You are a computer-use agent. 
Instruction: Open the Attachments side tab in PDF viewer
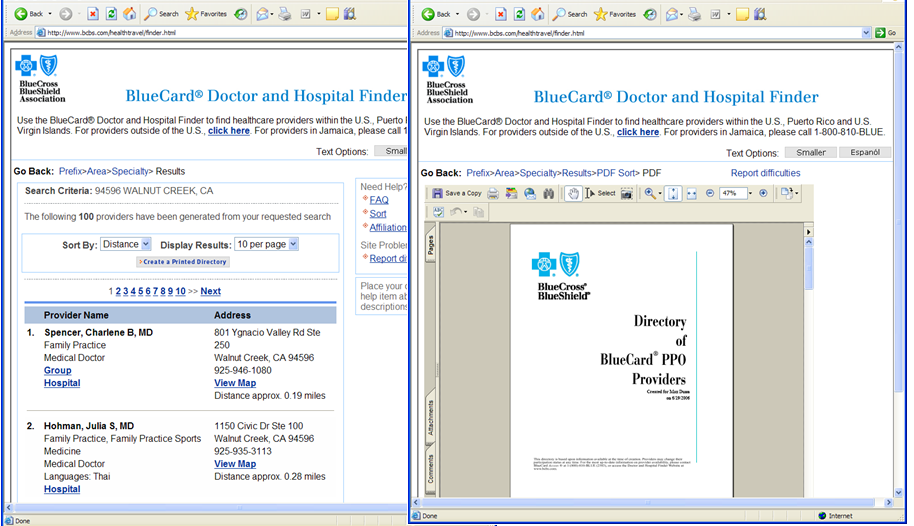tap(431, 418)
